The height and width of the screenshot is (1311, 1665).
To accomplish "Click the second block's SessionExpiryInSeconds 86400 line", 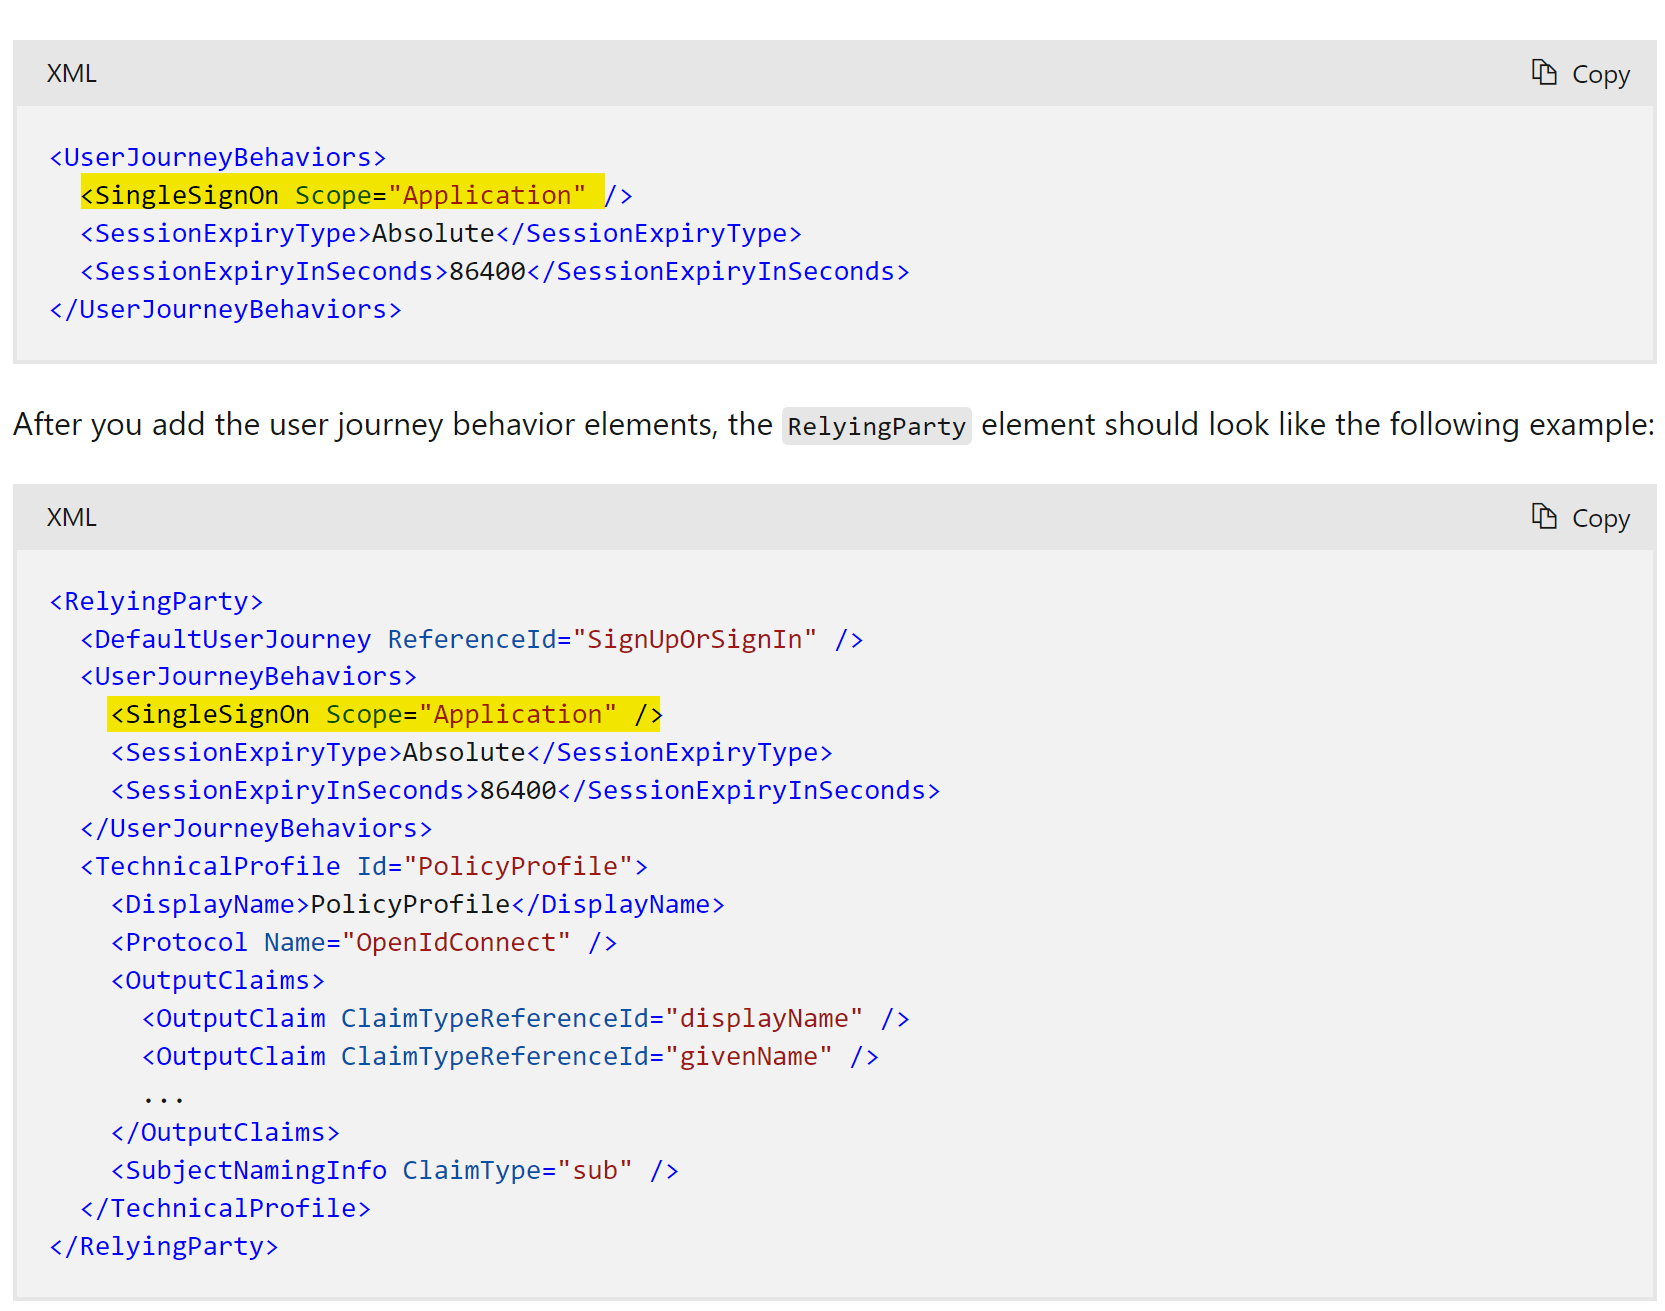I will [x=526, y=790].
